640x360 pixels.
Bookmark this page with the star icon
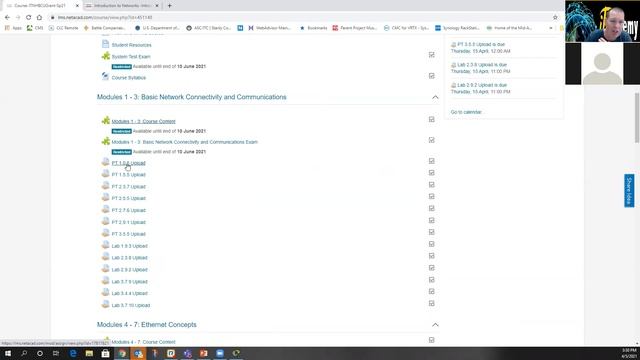coord(555,18)
